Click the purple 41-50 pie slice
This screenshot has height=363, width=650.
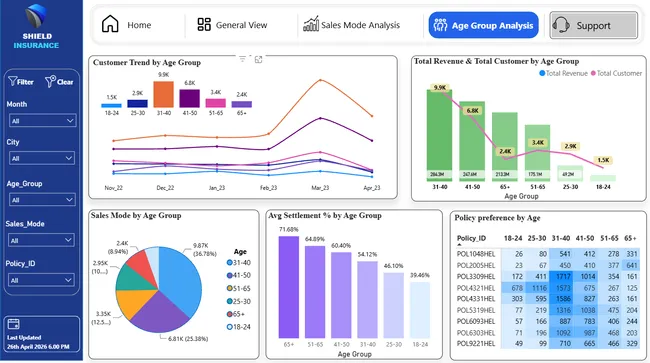pyautogui.click(x=160, y=313)
